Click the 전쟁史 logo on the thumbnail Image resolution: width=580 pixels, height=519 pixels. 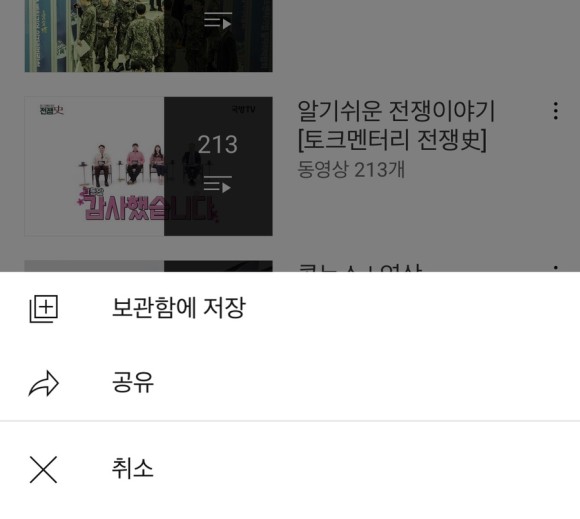coord(52,110)
